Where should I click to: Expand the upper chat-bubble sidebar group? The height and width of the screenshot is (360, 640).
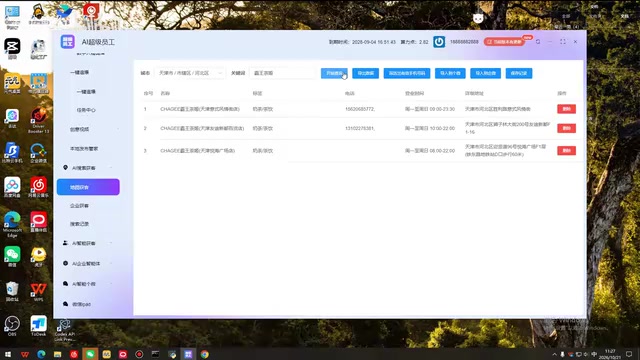(x=88, y=284)
